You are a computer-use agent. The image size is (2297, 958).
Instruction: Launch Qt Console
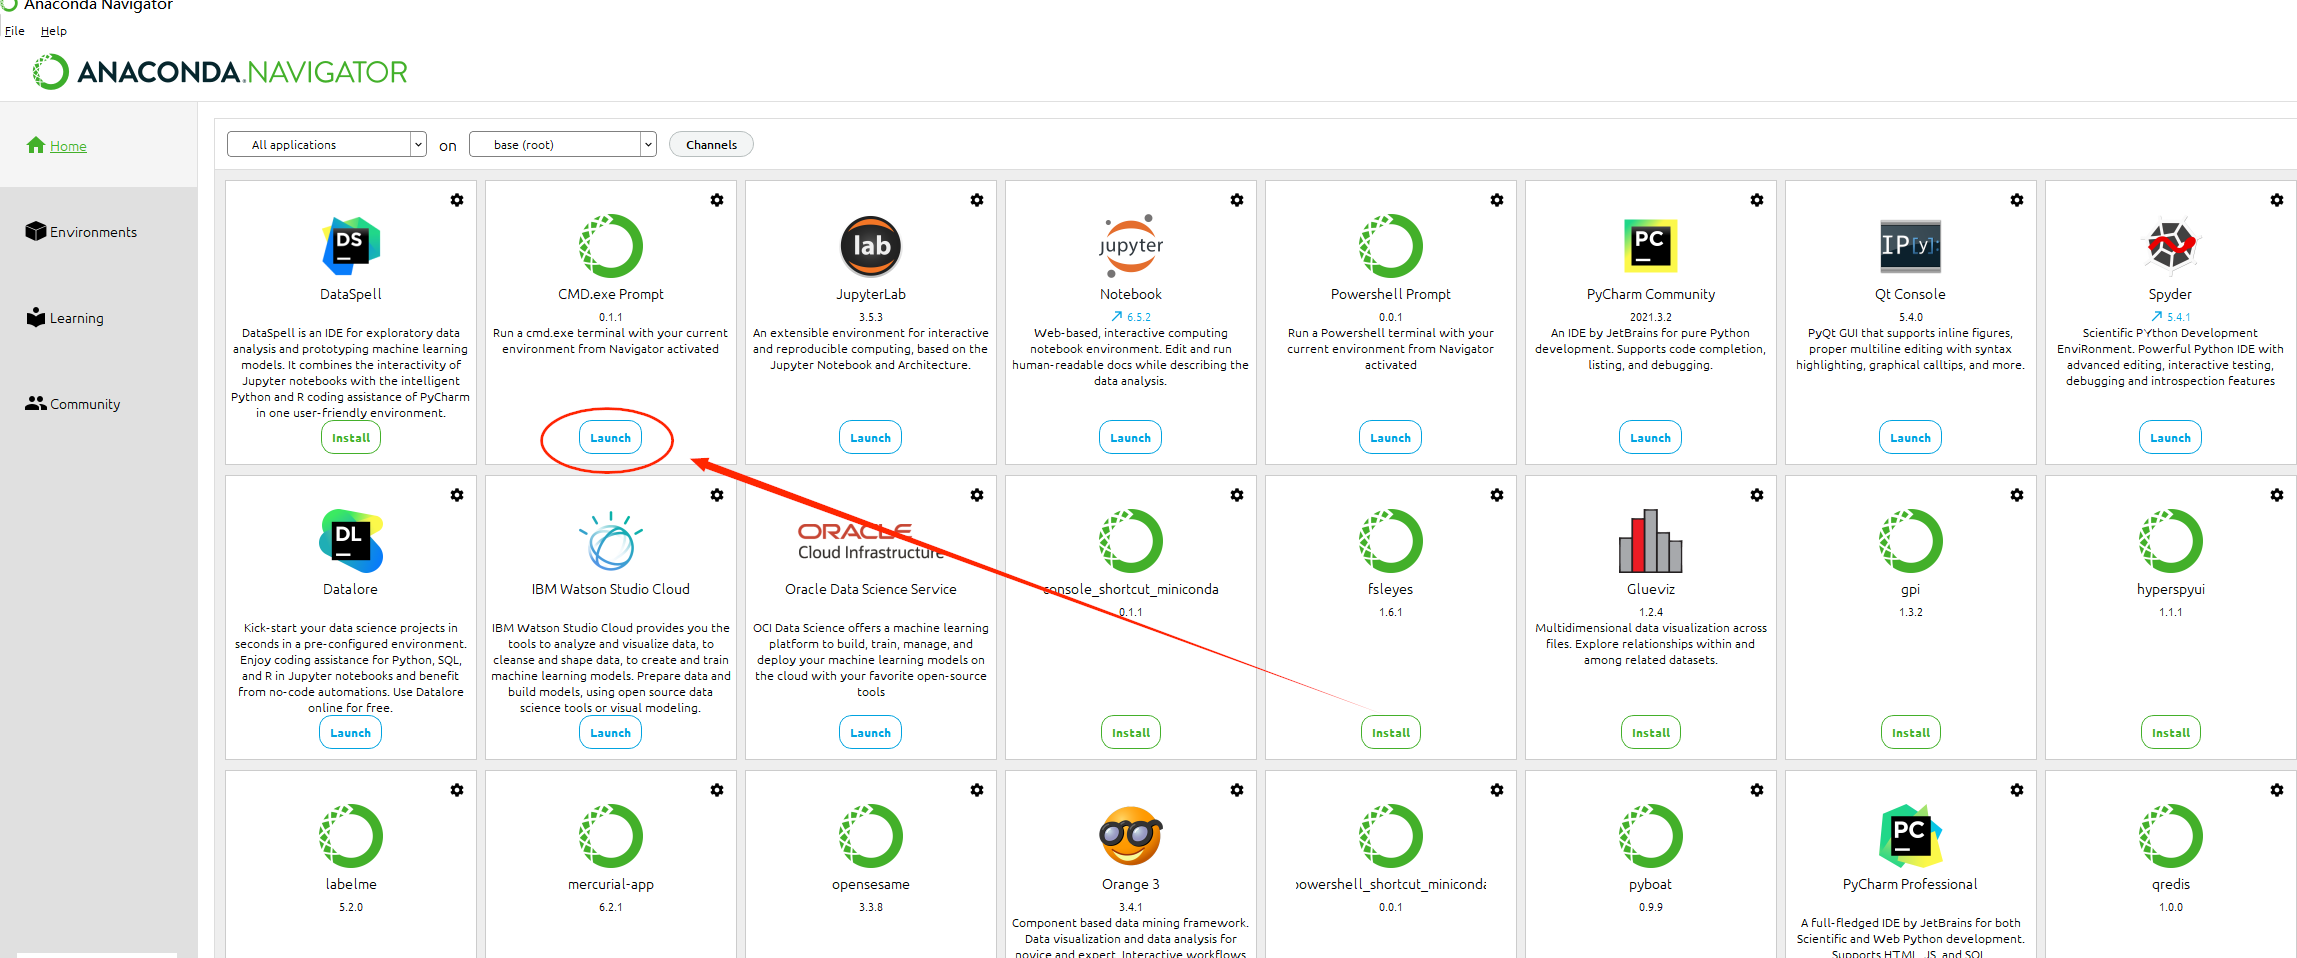coord(1911,438)
